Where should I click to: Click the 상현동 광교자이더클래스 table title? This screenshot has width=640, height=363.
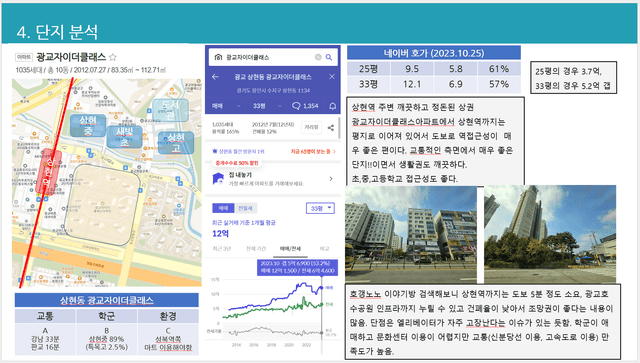point(107,300)
